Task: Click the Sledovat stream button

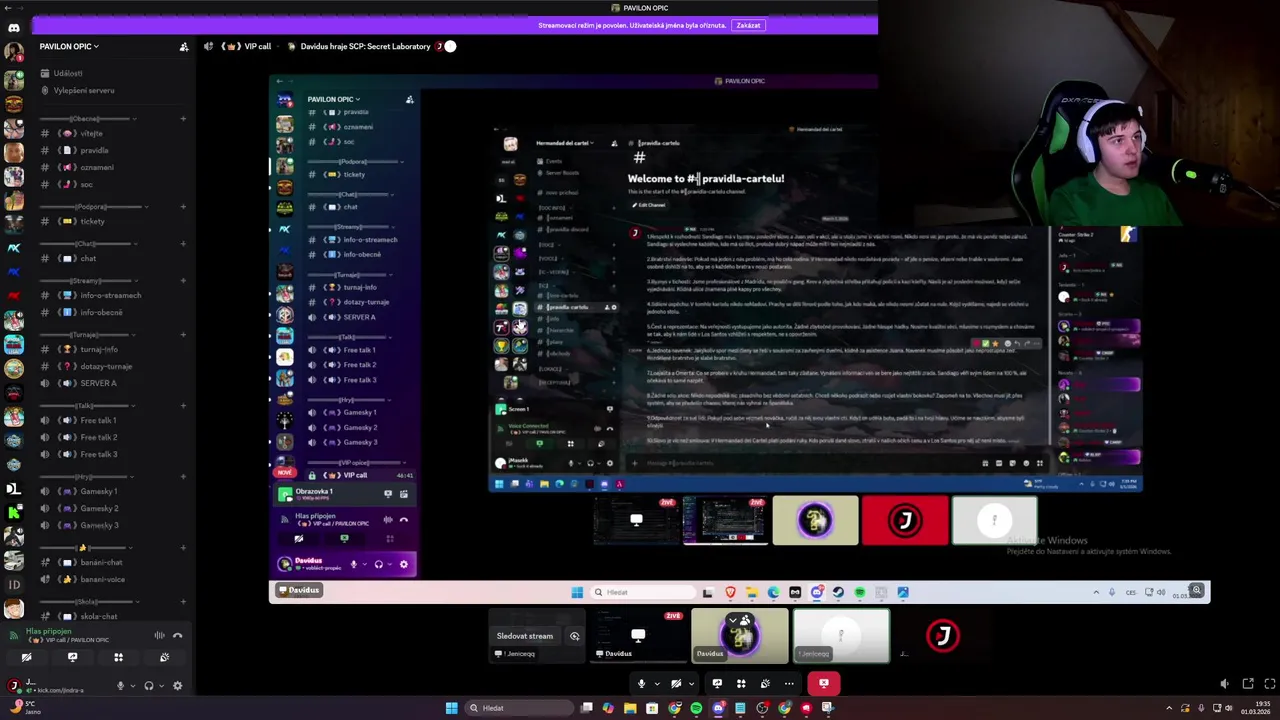Action: point(525,636)
